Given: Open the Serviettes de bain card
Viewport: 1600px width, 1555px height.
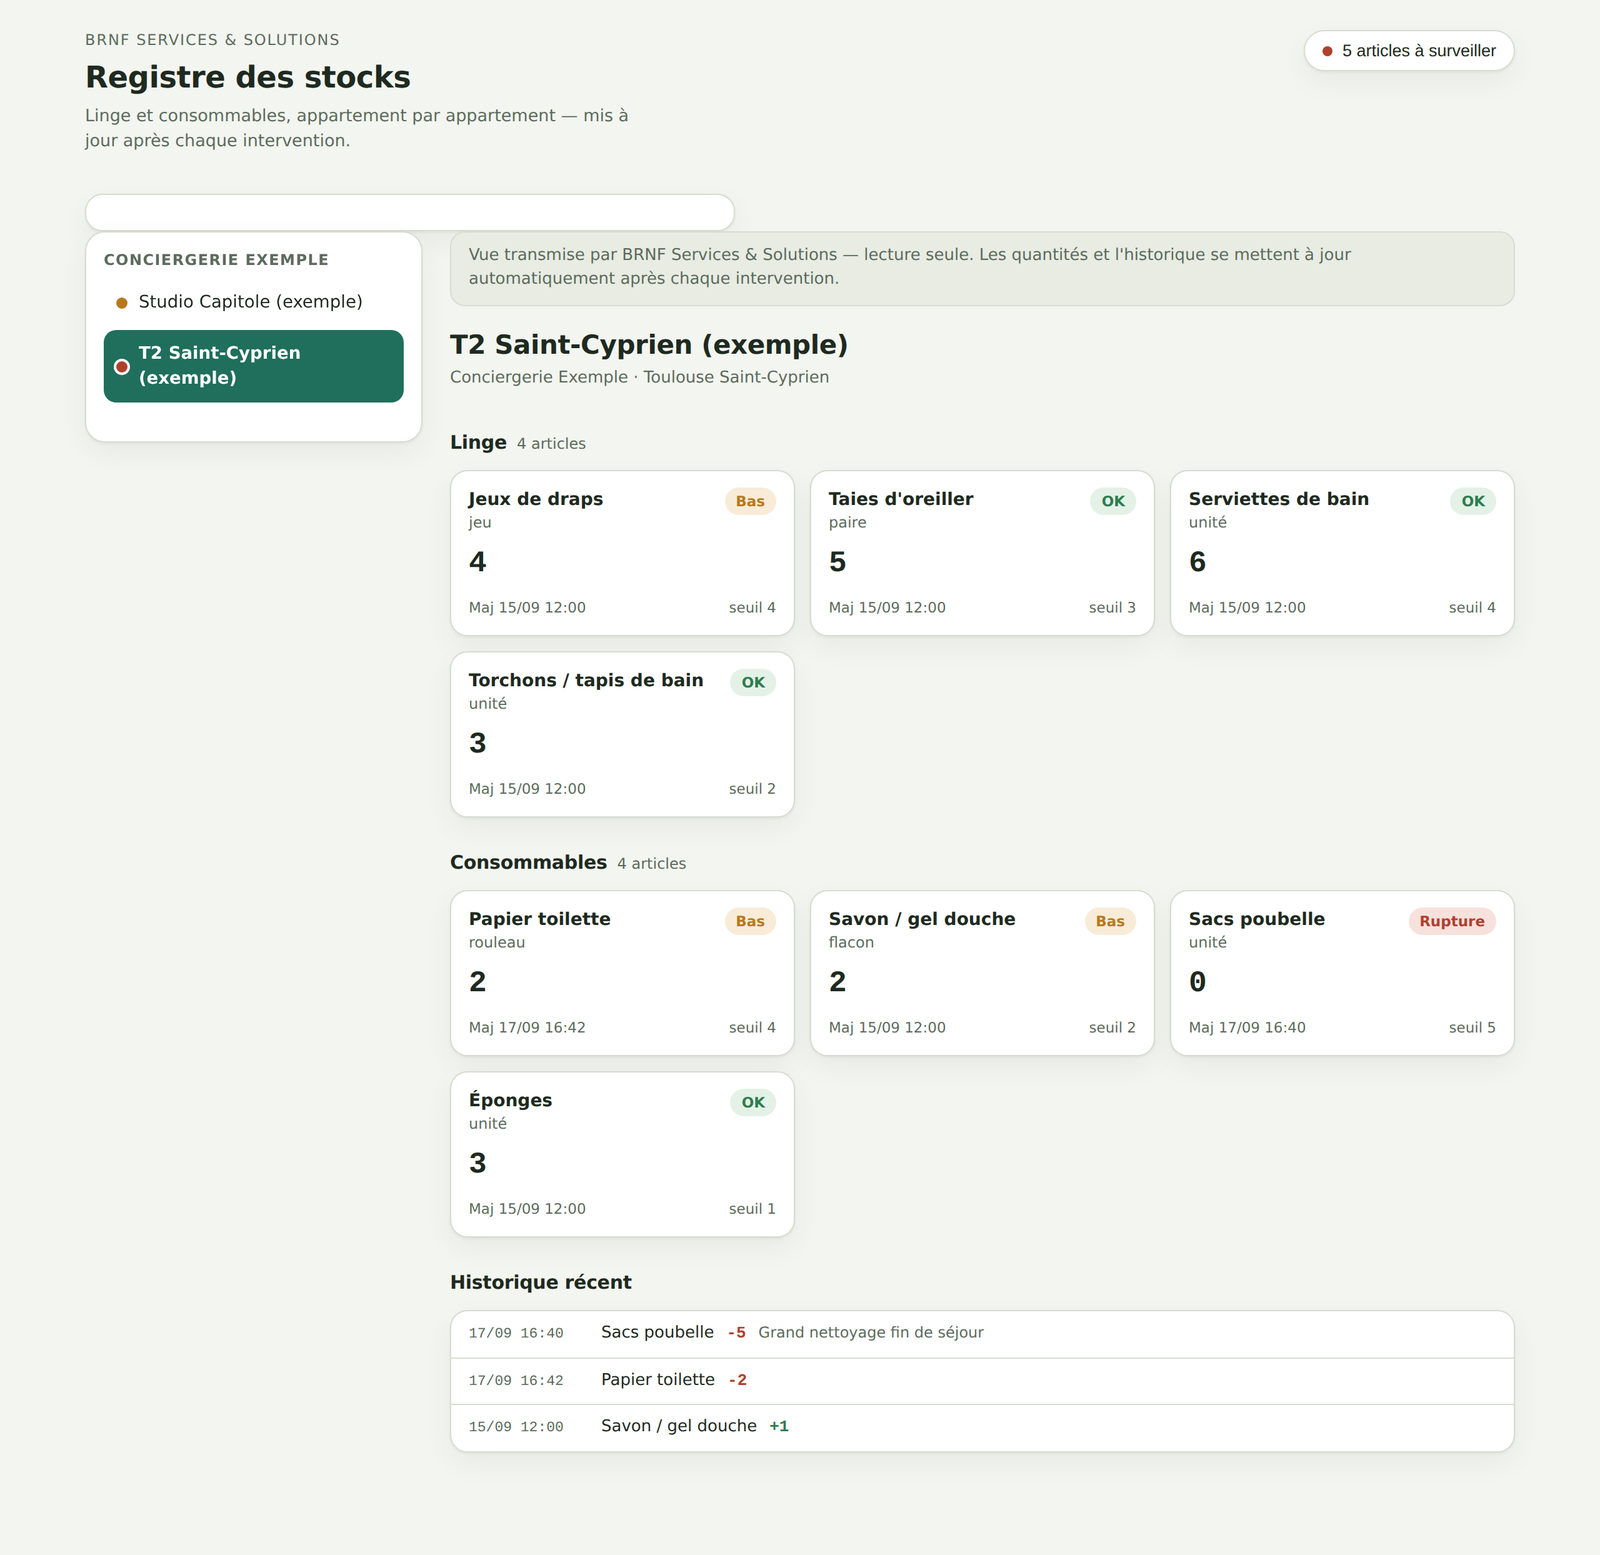Looking at the screenshot, I should pyautogui.click(x=1342, y=553).
